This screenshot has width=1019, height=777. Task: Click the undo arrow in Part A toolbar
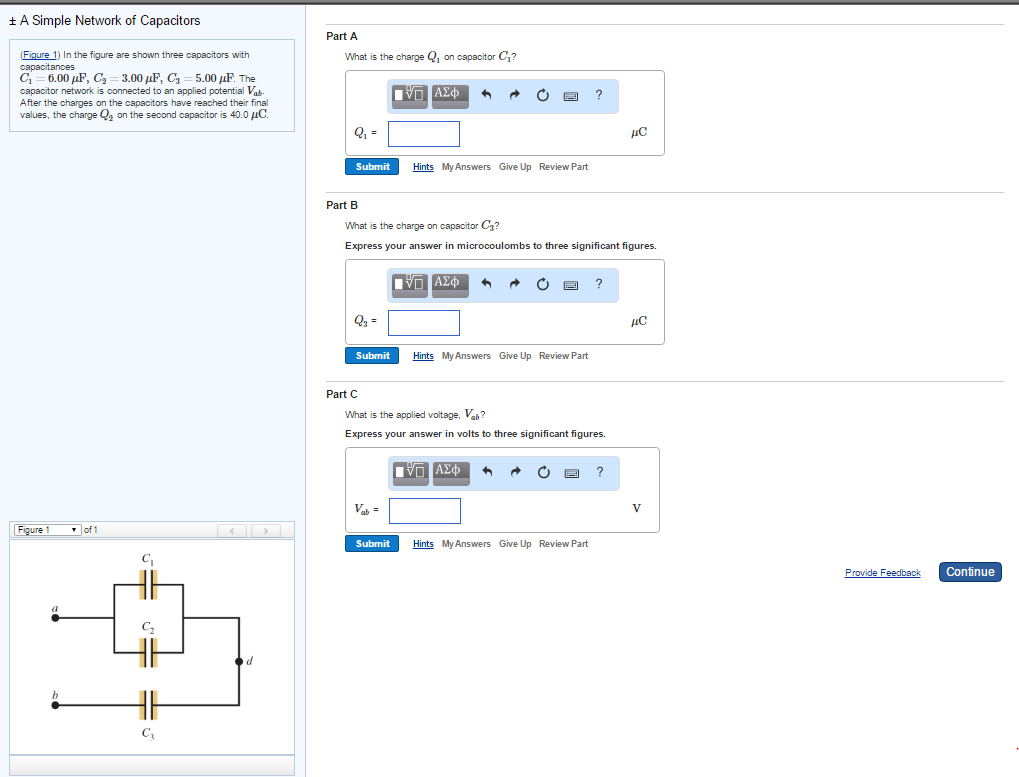486,95
